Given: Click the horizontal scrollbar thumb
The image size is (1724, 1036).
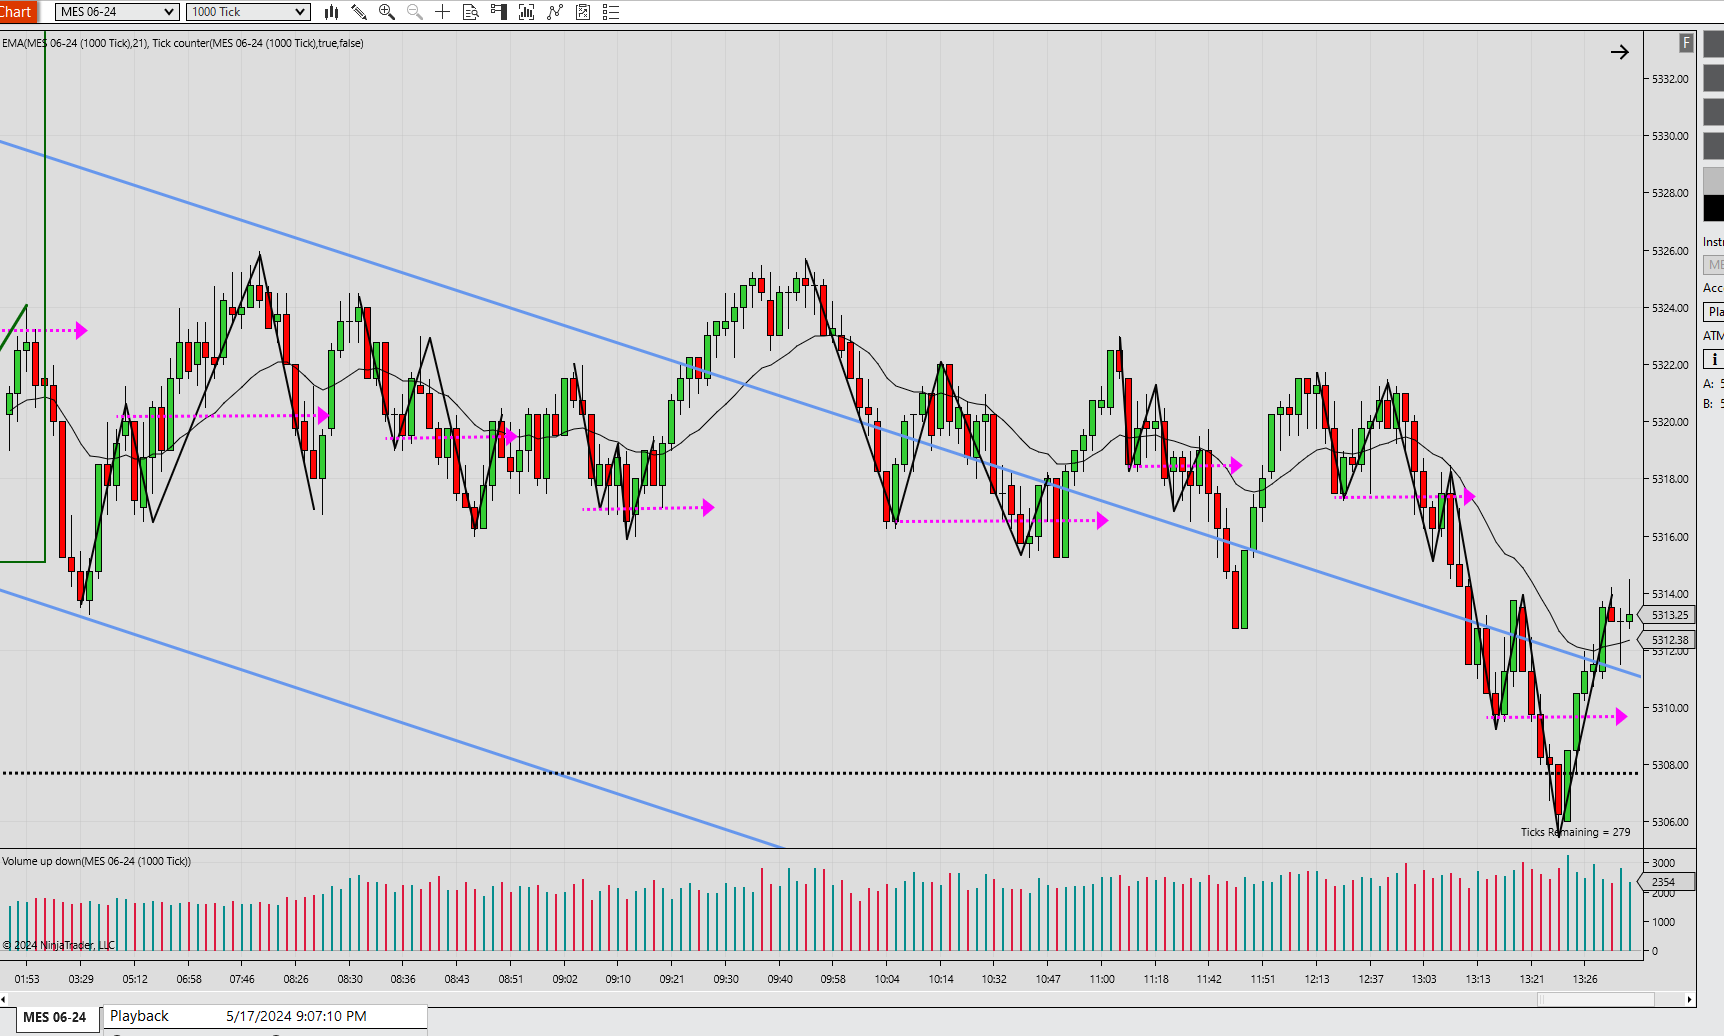Looking at the screenshot, I should click(x=1595, y=999).
